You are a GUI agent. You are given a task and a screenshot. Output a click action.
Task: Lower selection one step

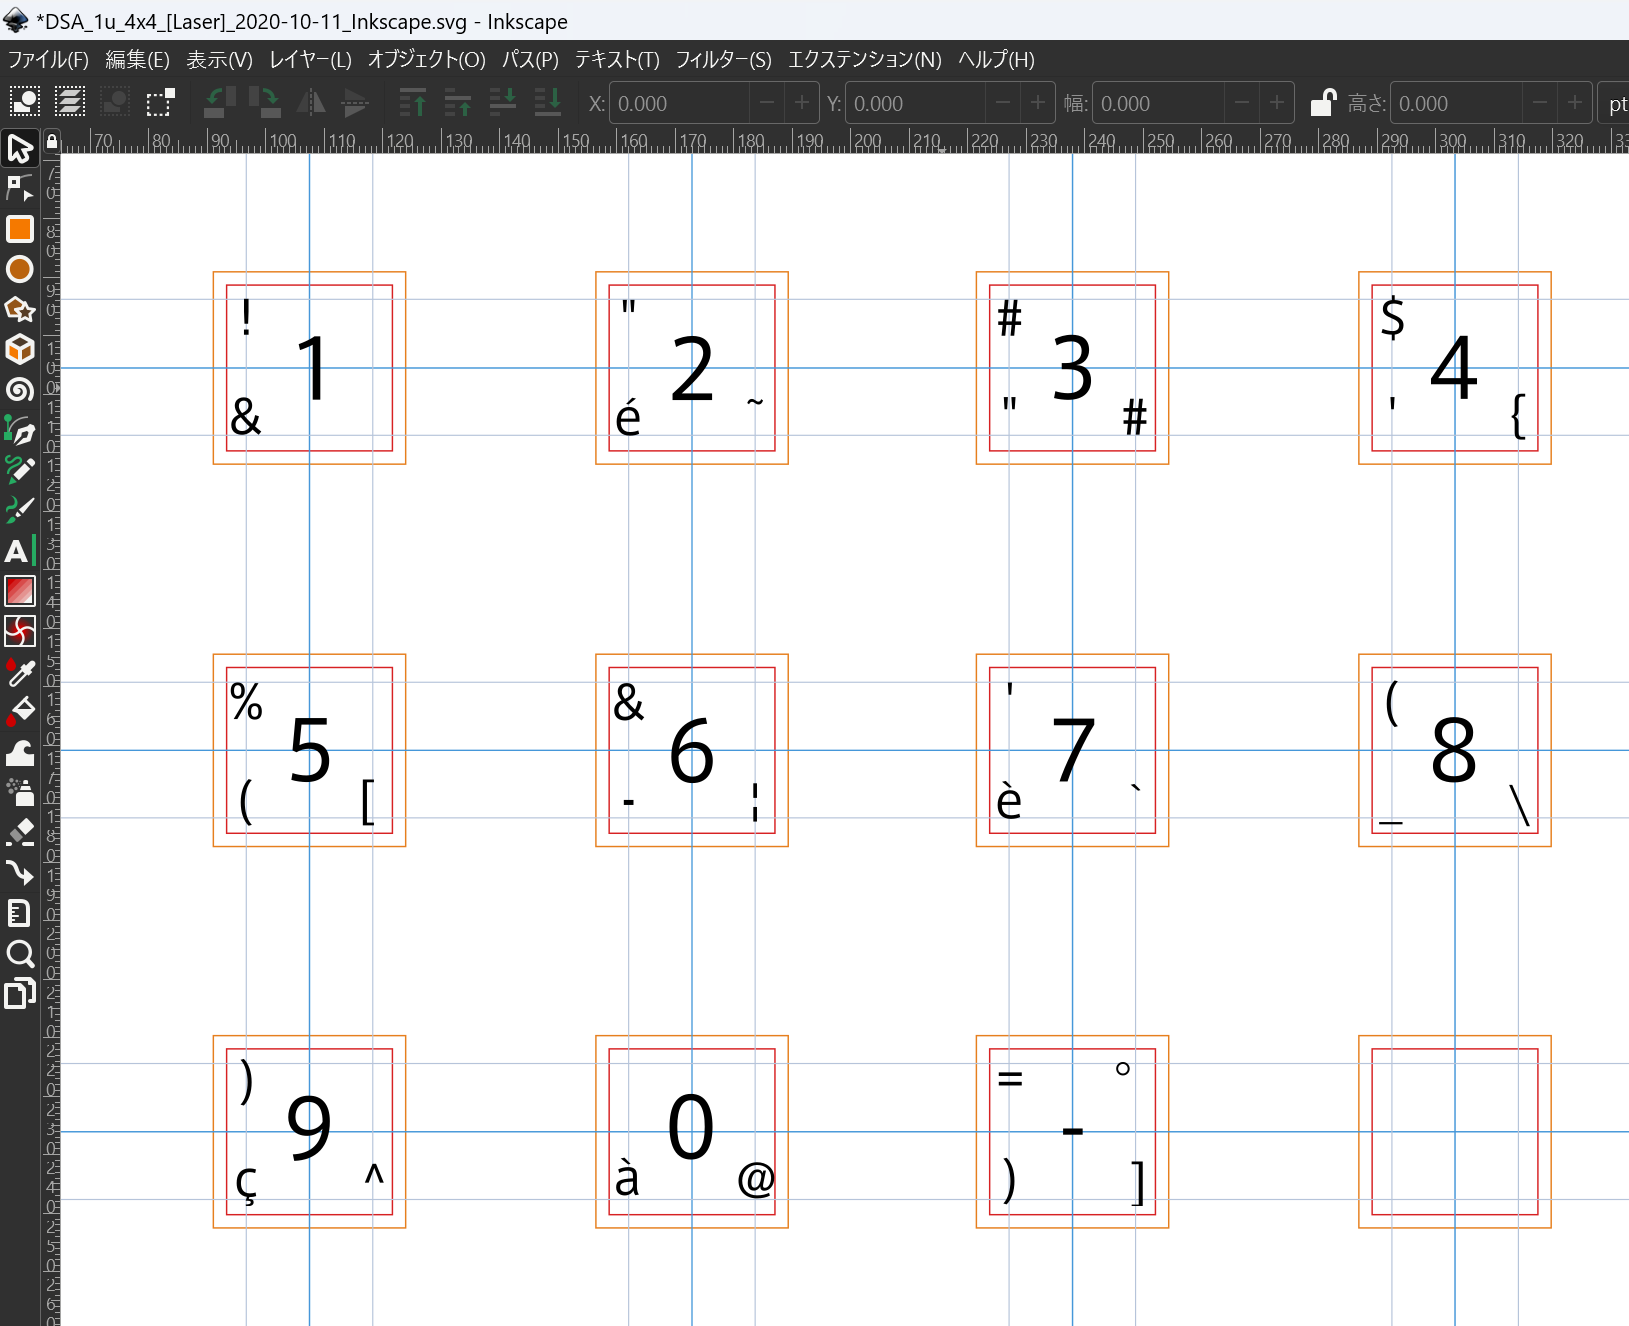click(x=502, y=102)
